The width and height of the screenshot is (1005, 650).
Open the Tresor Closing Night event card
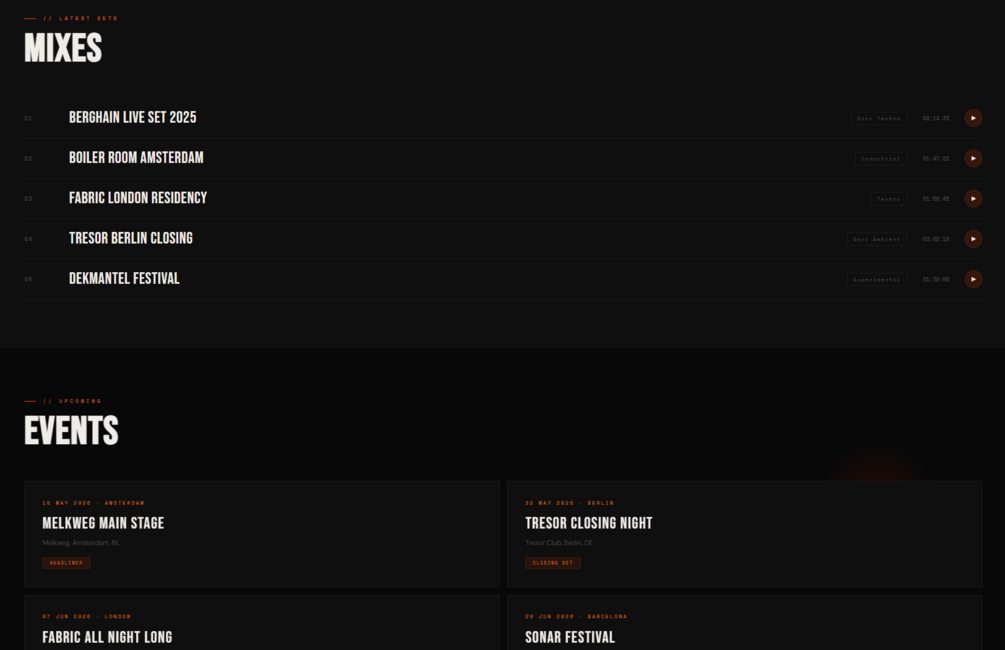(x=744, y=534)
